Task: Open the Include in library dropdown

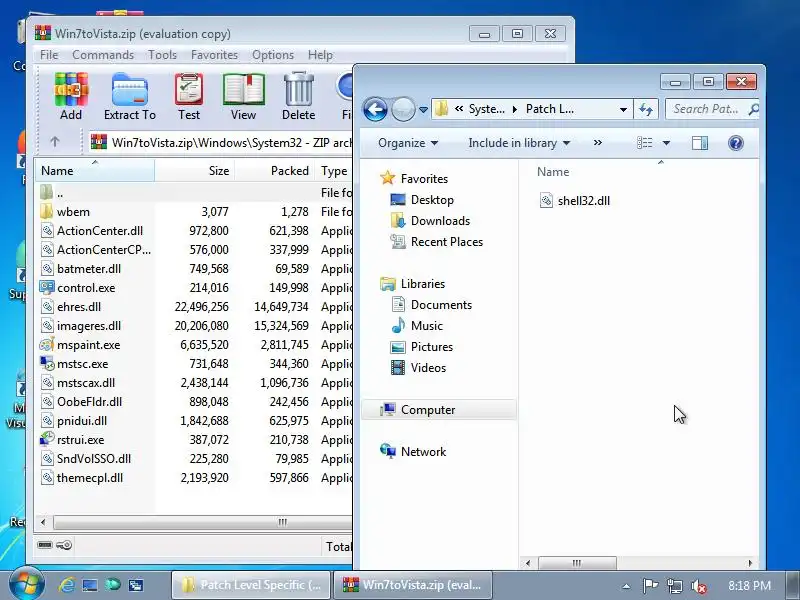Action: coord(519,143)
